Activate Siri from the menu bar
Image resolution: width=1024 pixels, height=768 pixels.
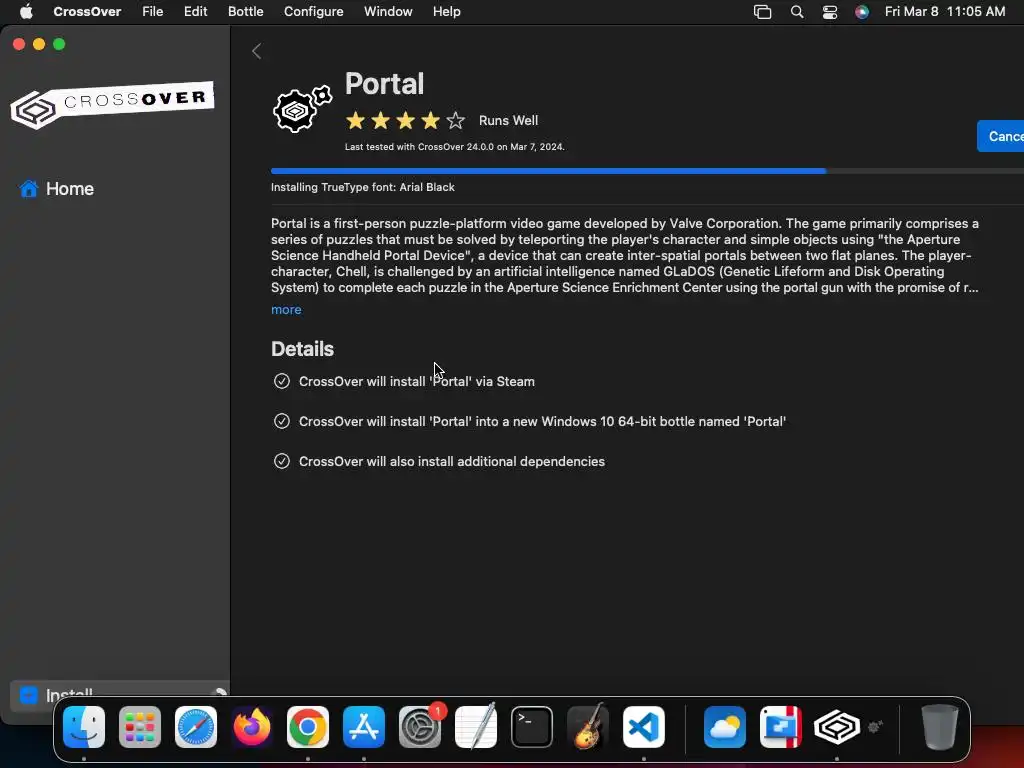click(x=862, y=12)
